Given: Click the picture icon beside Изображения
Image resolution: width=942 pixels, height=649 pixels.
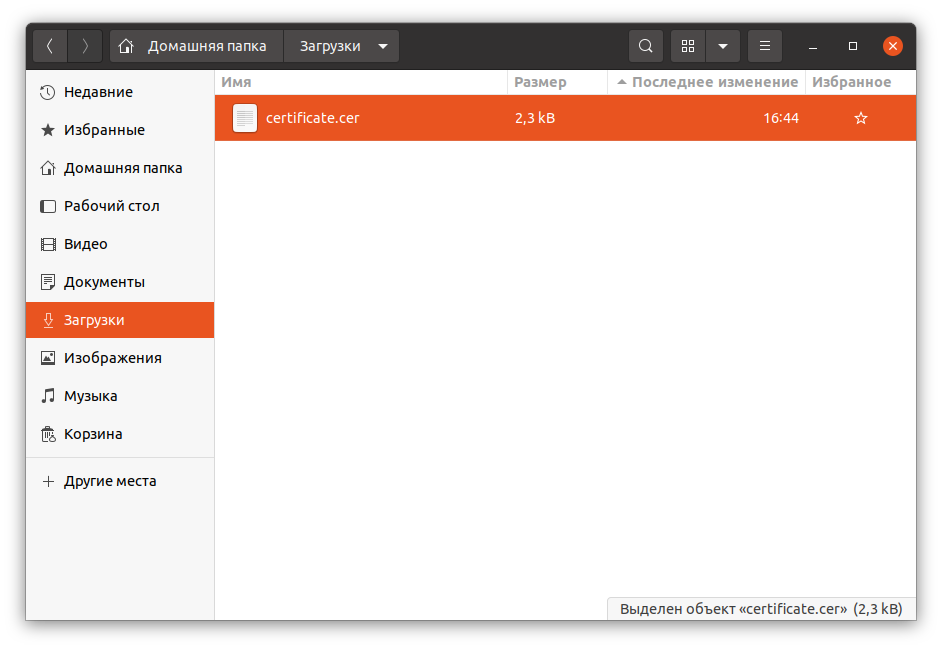Looking at the screenshot, I should [x=48, y=358].
